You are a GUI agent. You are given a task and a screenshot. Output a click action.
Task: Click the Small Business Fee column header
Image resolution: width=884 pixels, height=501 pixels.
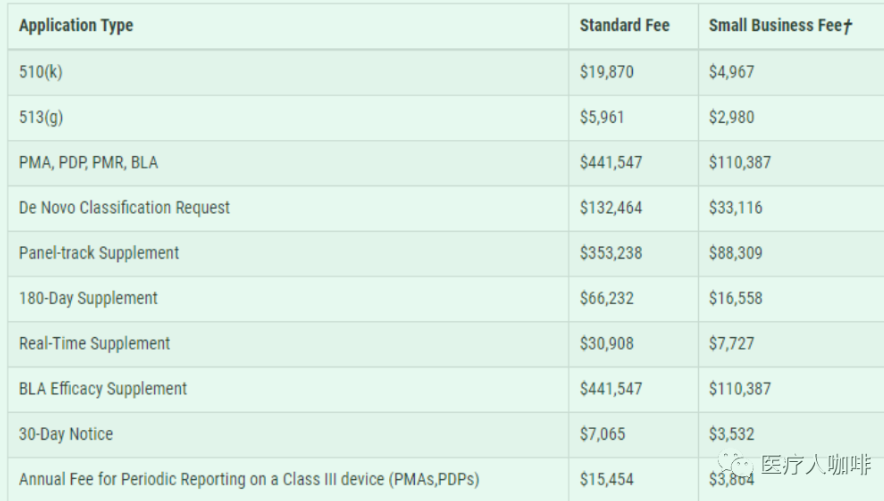click(781, 25)
